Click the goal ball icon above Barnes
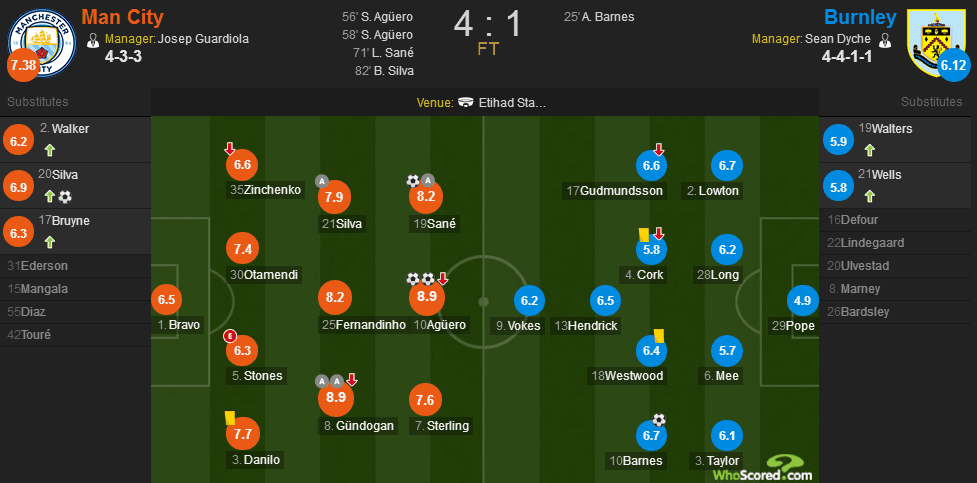Viewport: 977px width, 483px height. [659, 419]
